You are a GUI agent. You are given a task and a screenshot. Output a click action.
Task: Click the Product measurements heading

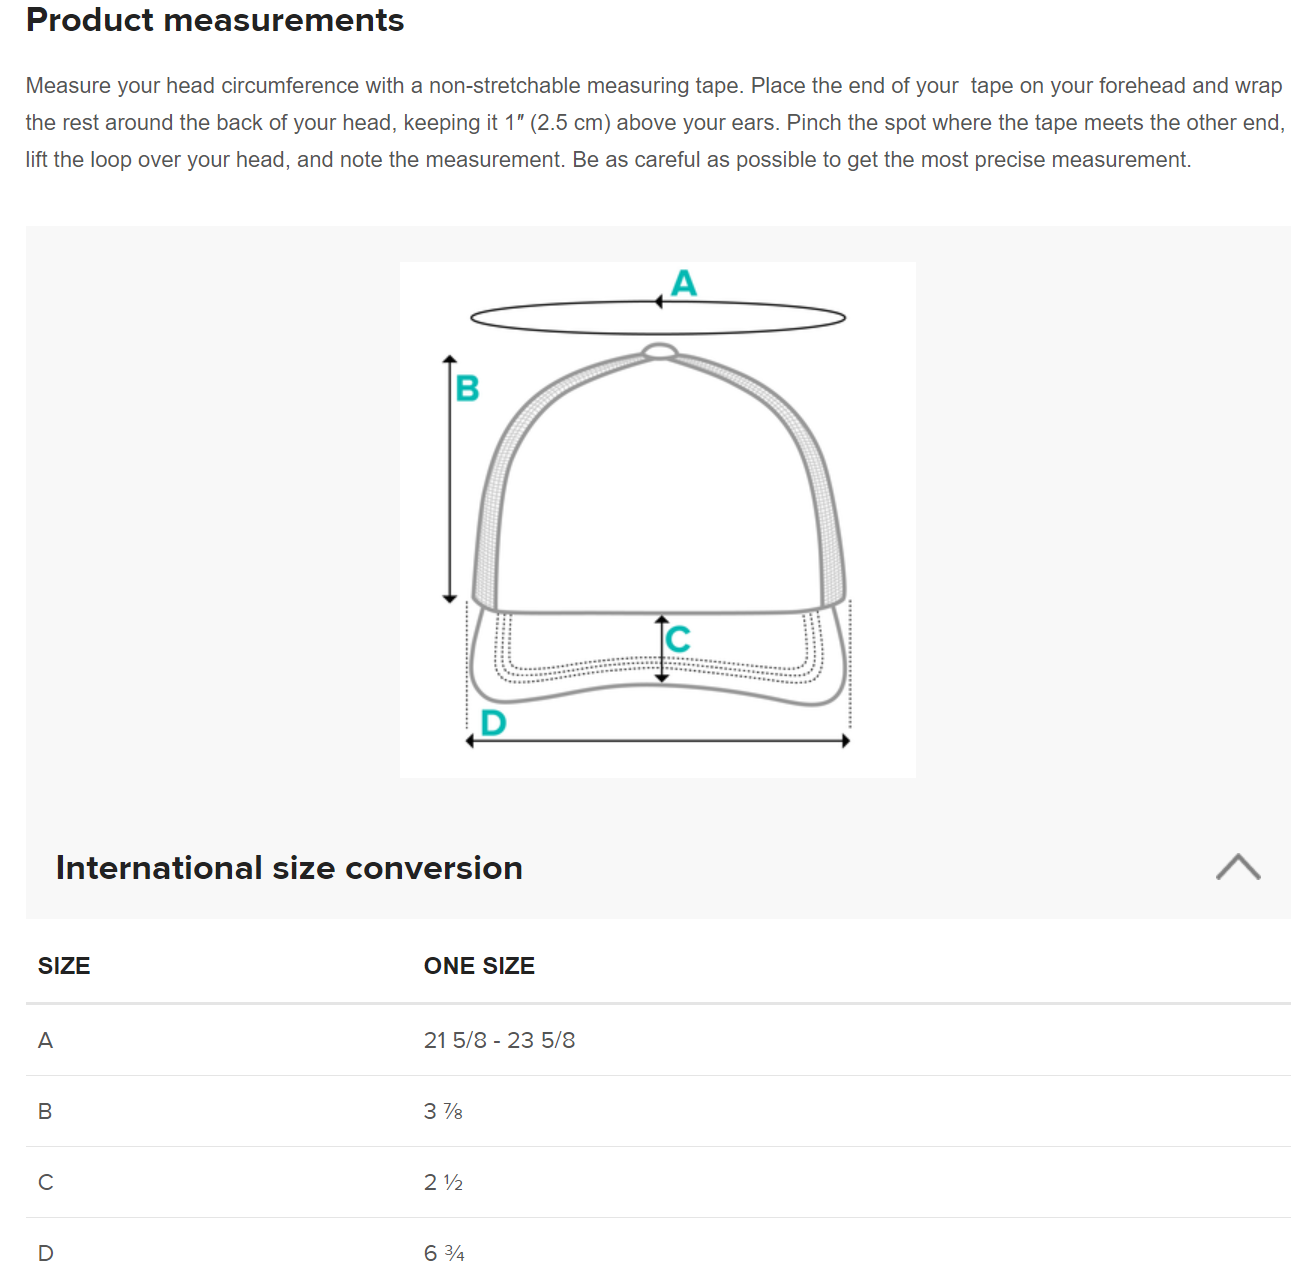pyautogui.click(x=215, y=20)
